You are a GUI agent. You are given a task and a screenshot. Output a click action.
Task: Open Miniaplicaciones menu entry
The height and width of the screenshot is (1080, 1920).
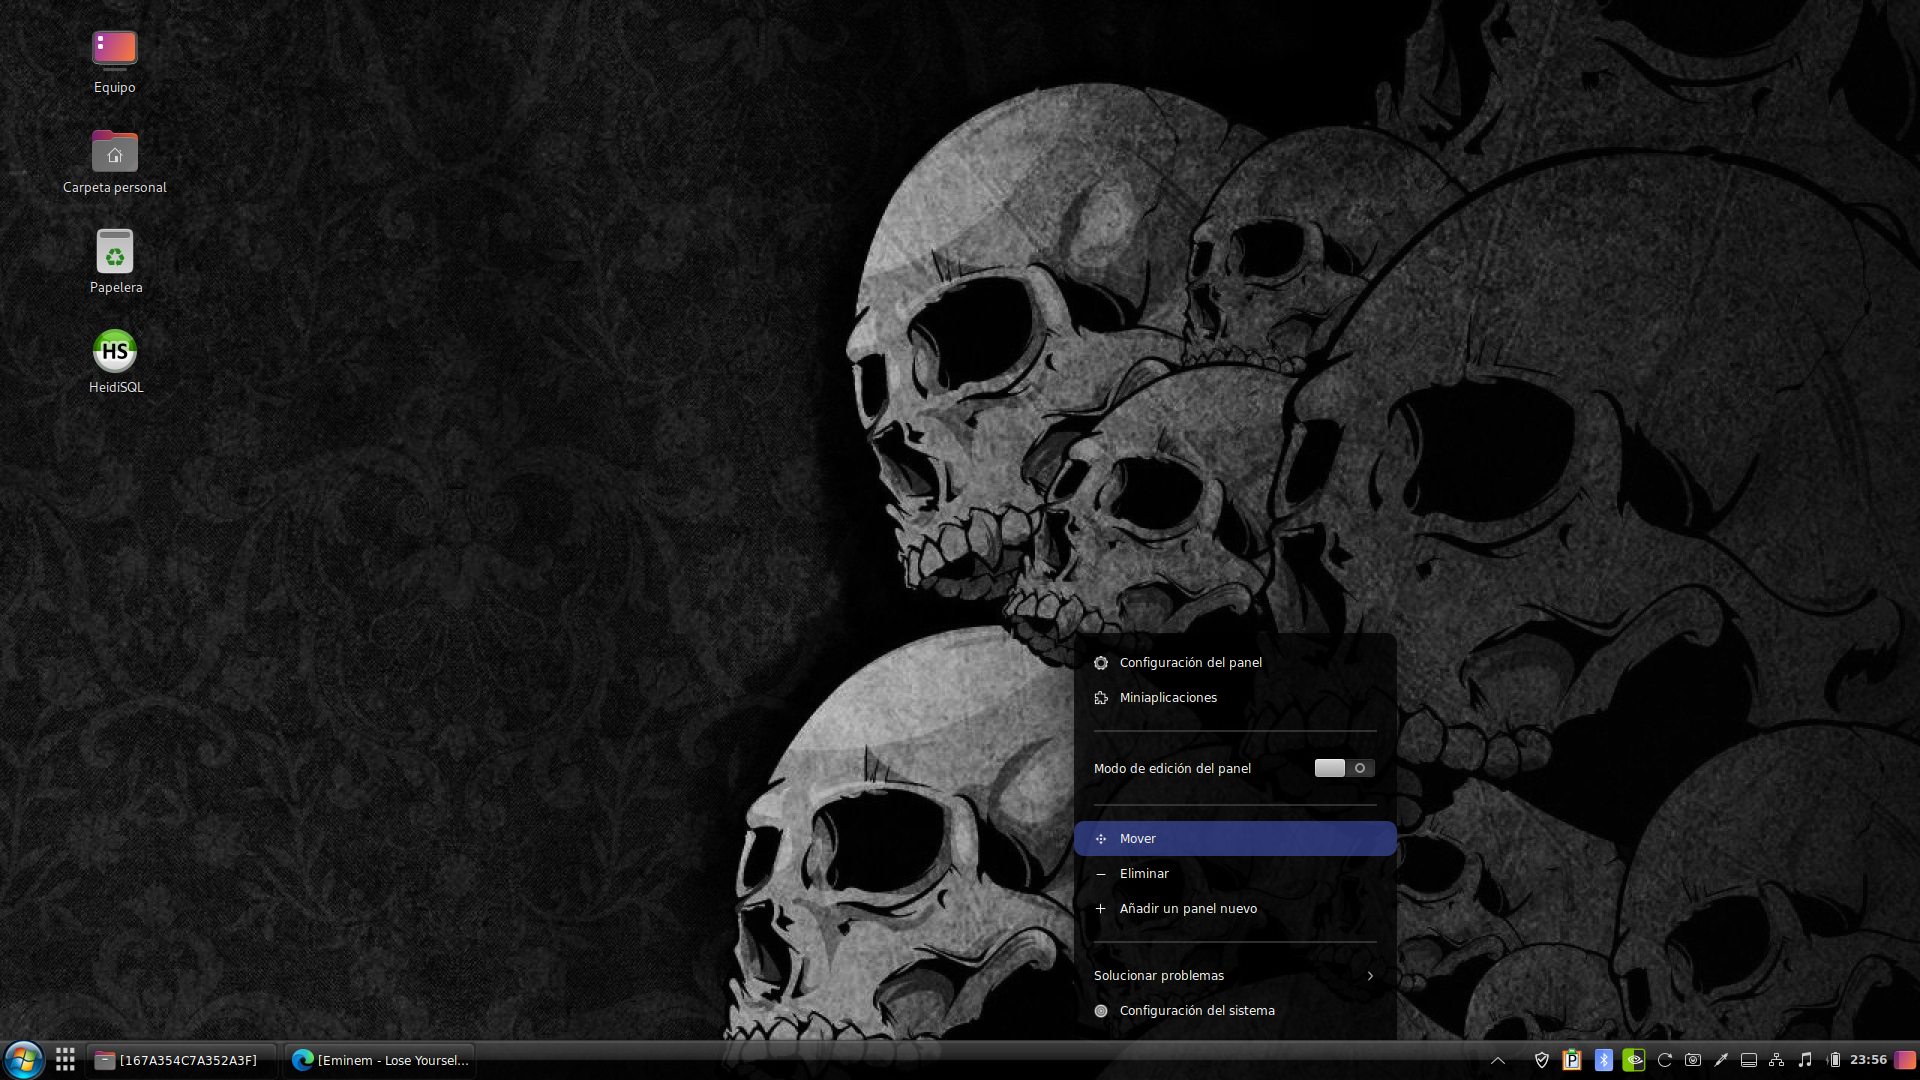point(1235,698)
